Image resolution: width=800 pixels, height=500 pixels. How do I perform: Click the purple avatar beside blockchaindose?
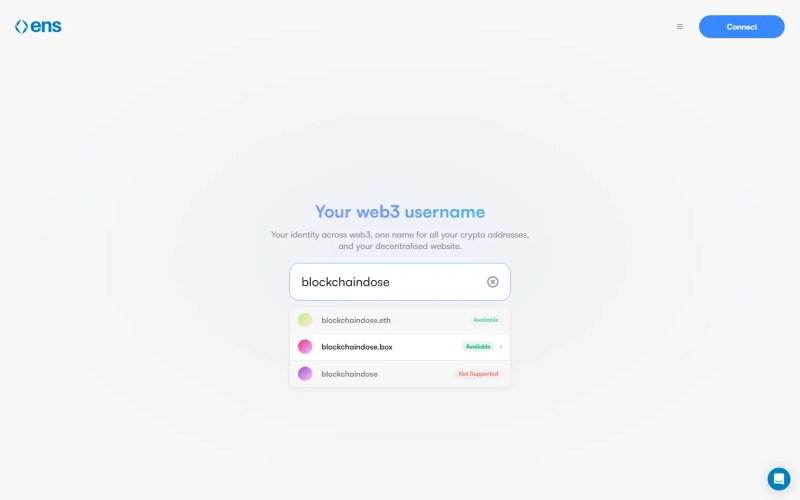coord(305,373)
